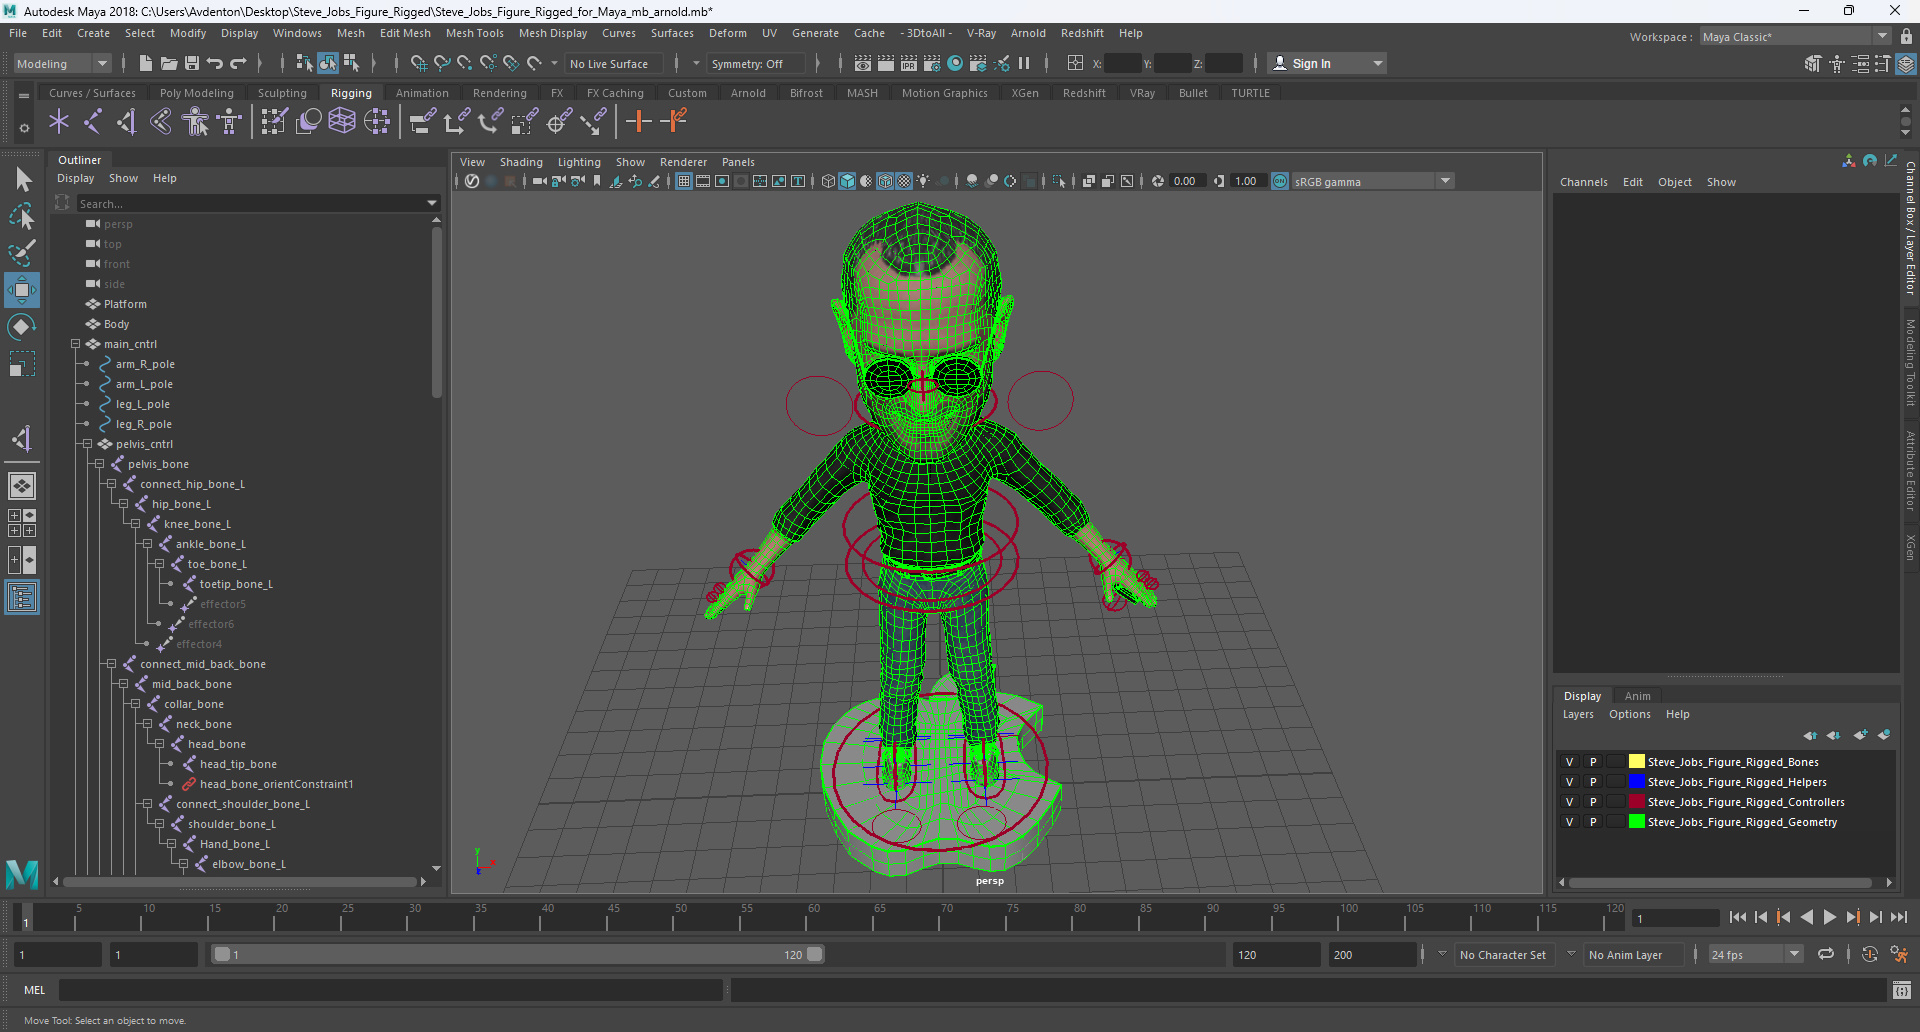Switch to the Animation shelf tab
Viewport: 1920px width, 1032px height.
point(422,93)
